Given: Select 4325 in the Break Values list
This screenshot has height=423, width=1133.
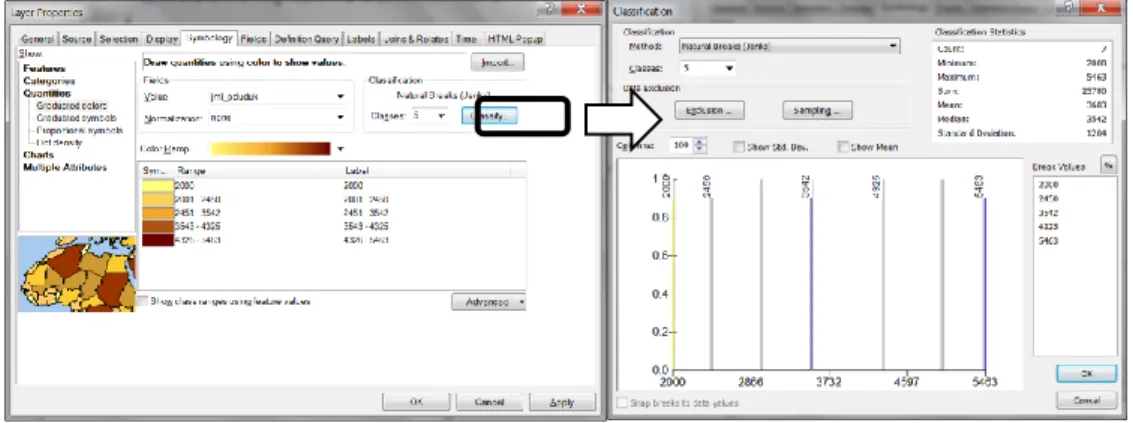Looking at the screenshot, I should pos(1048,226).
